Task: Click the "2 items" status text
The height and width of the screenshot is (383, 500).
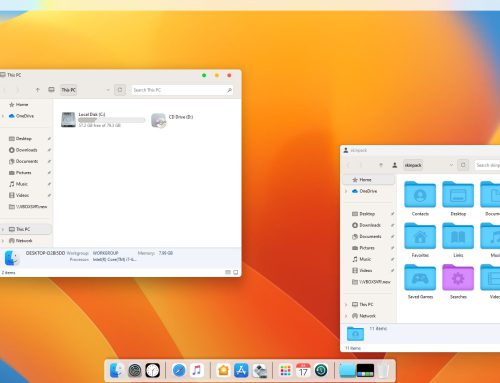Action: [8, 273]
